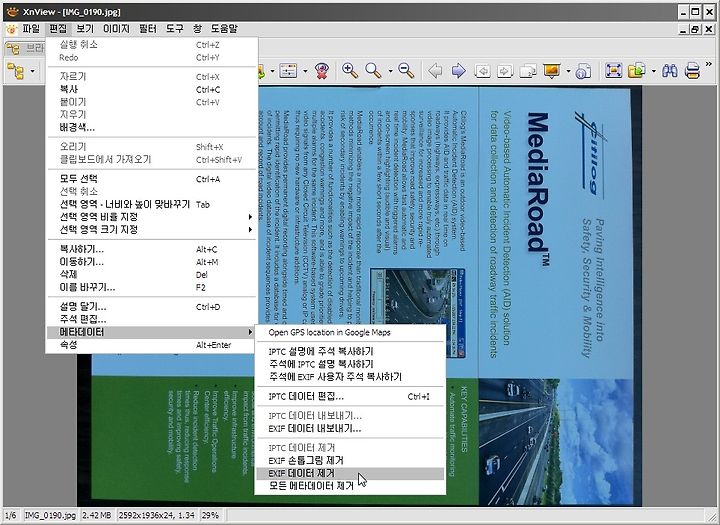Open the 이미지 menu

(116, 29)
